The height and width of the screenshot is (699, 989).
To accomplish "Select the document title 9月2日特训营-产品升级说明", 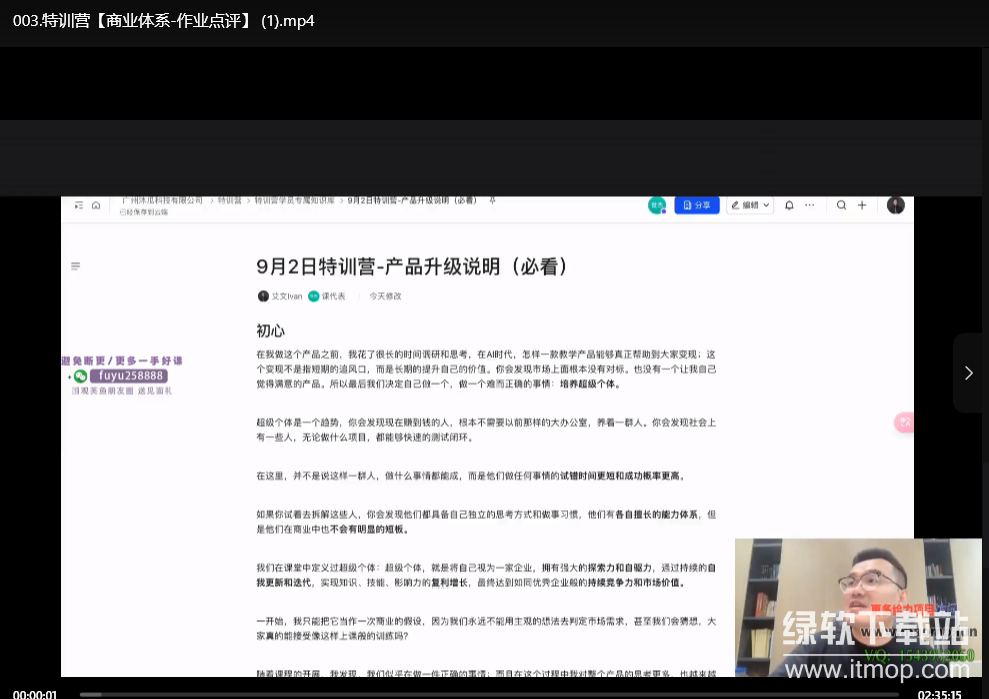I will pyautogui.click(x=412, y=267).
